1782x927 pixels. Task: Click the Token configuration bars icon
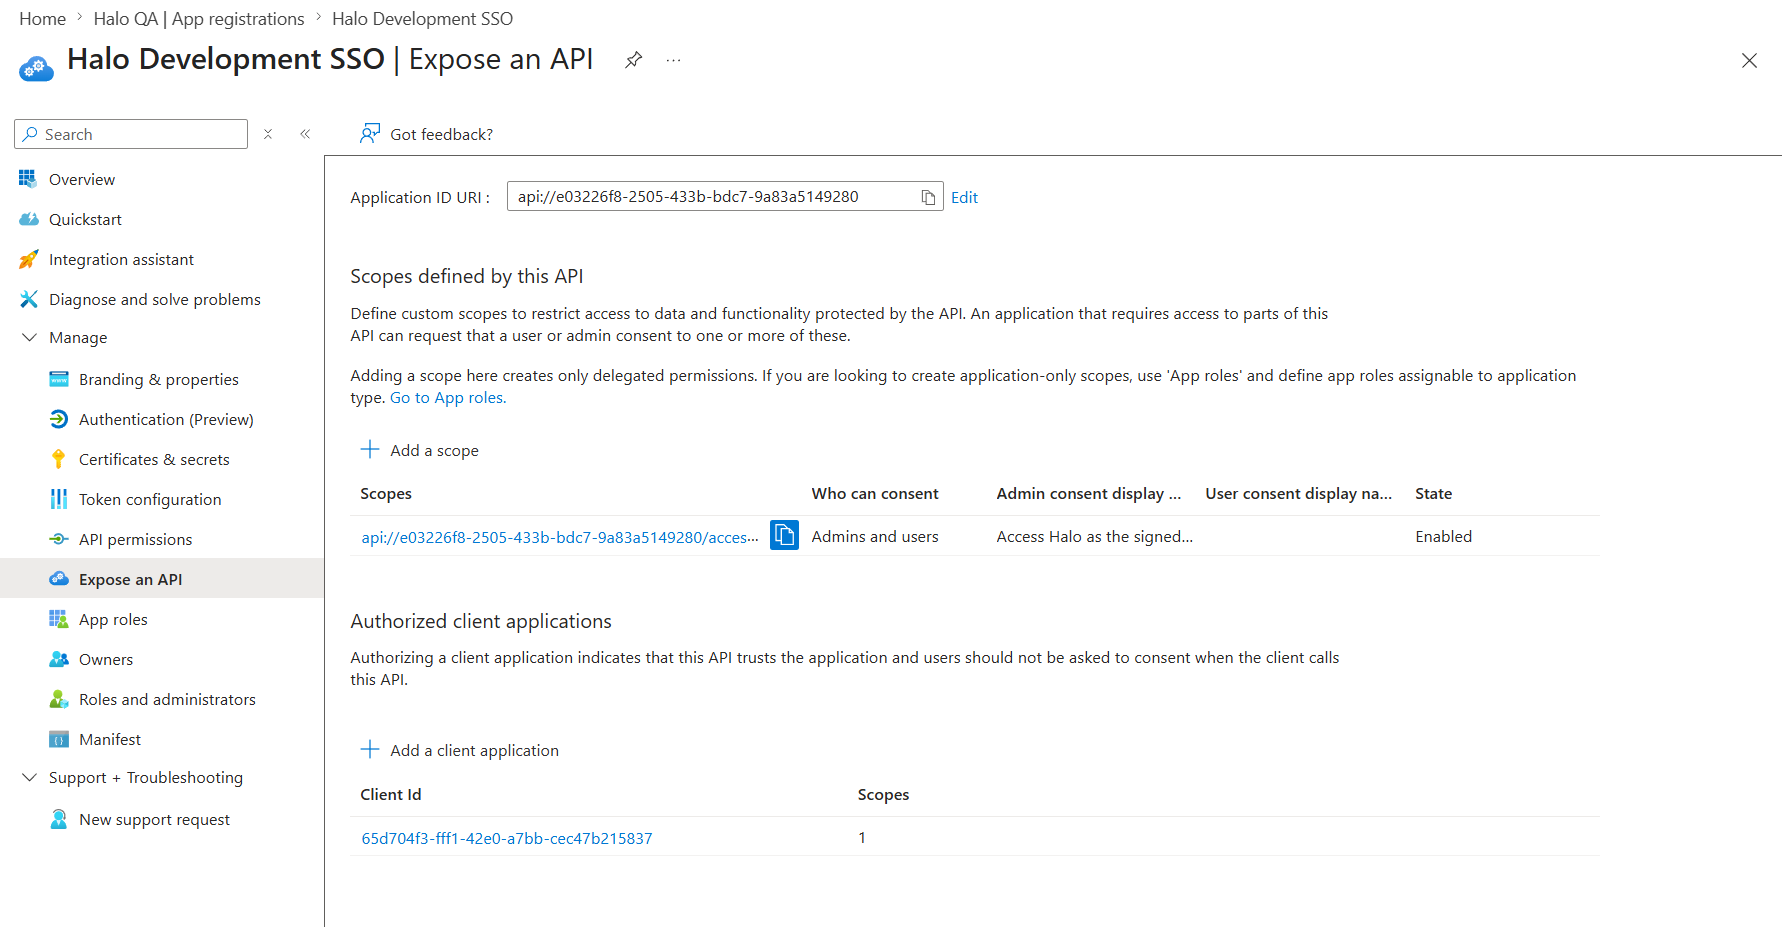point(59,499)
